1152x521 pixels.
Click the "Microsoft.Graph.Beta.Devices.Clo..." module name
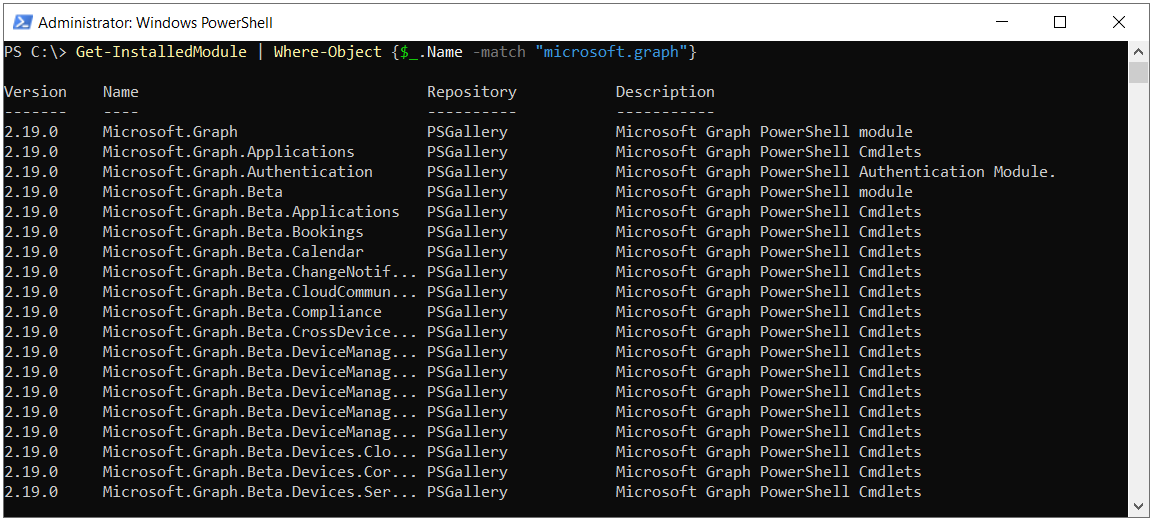260,451
